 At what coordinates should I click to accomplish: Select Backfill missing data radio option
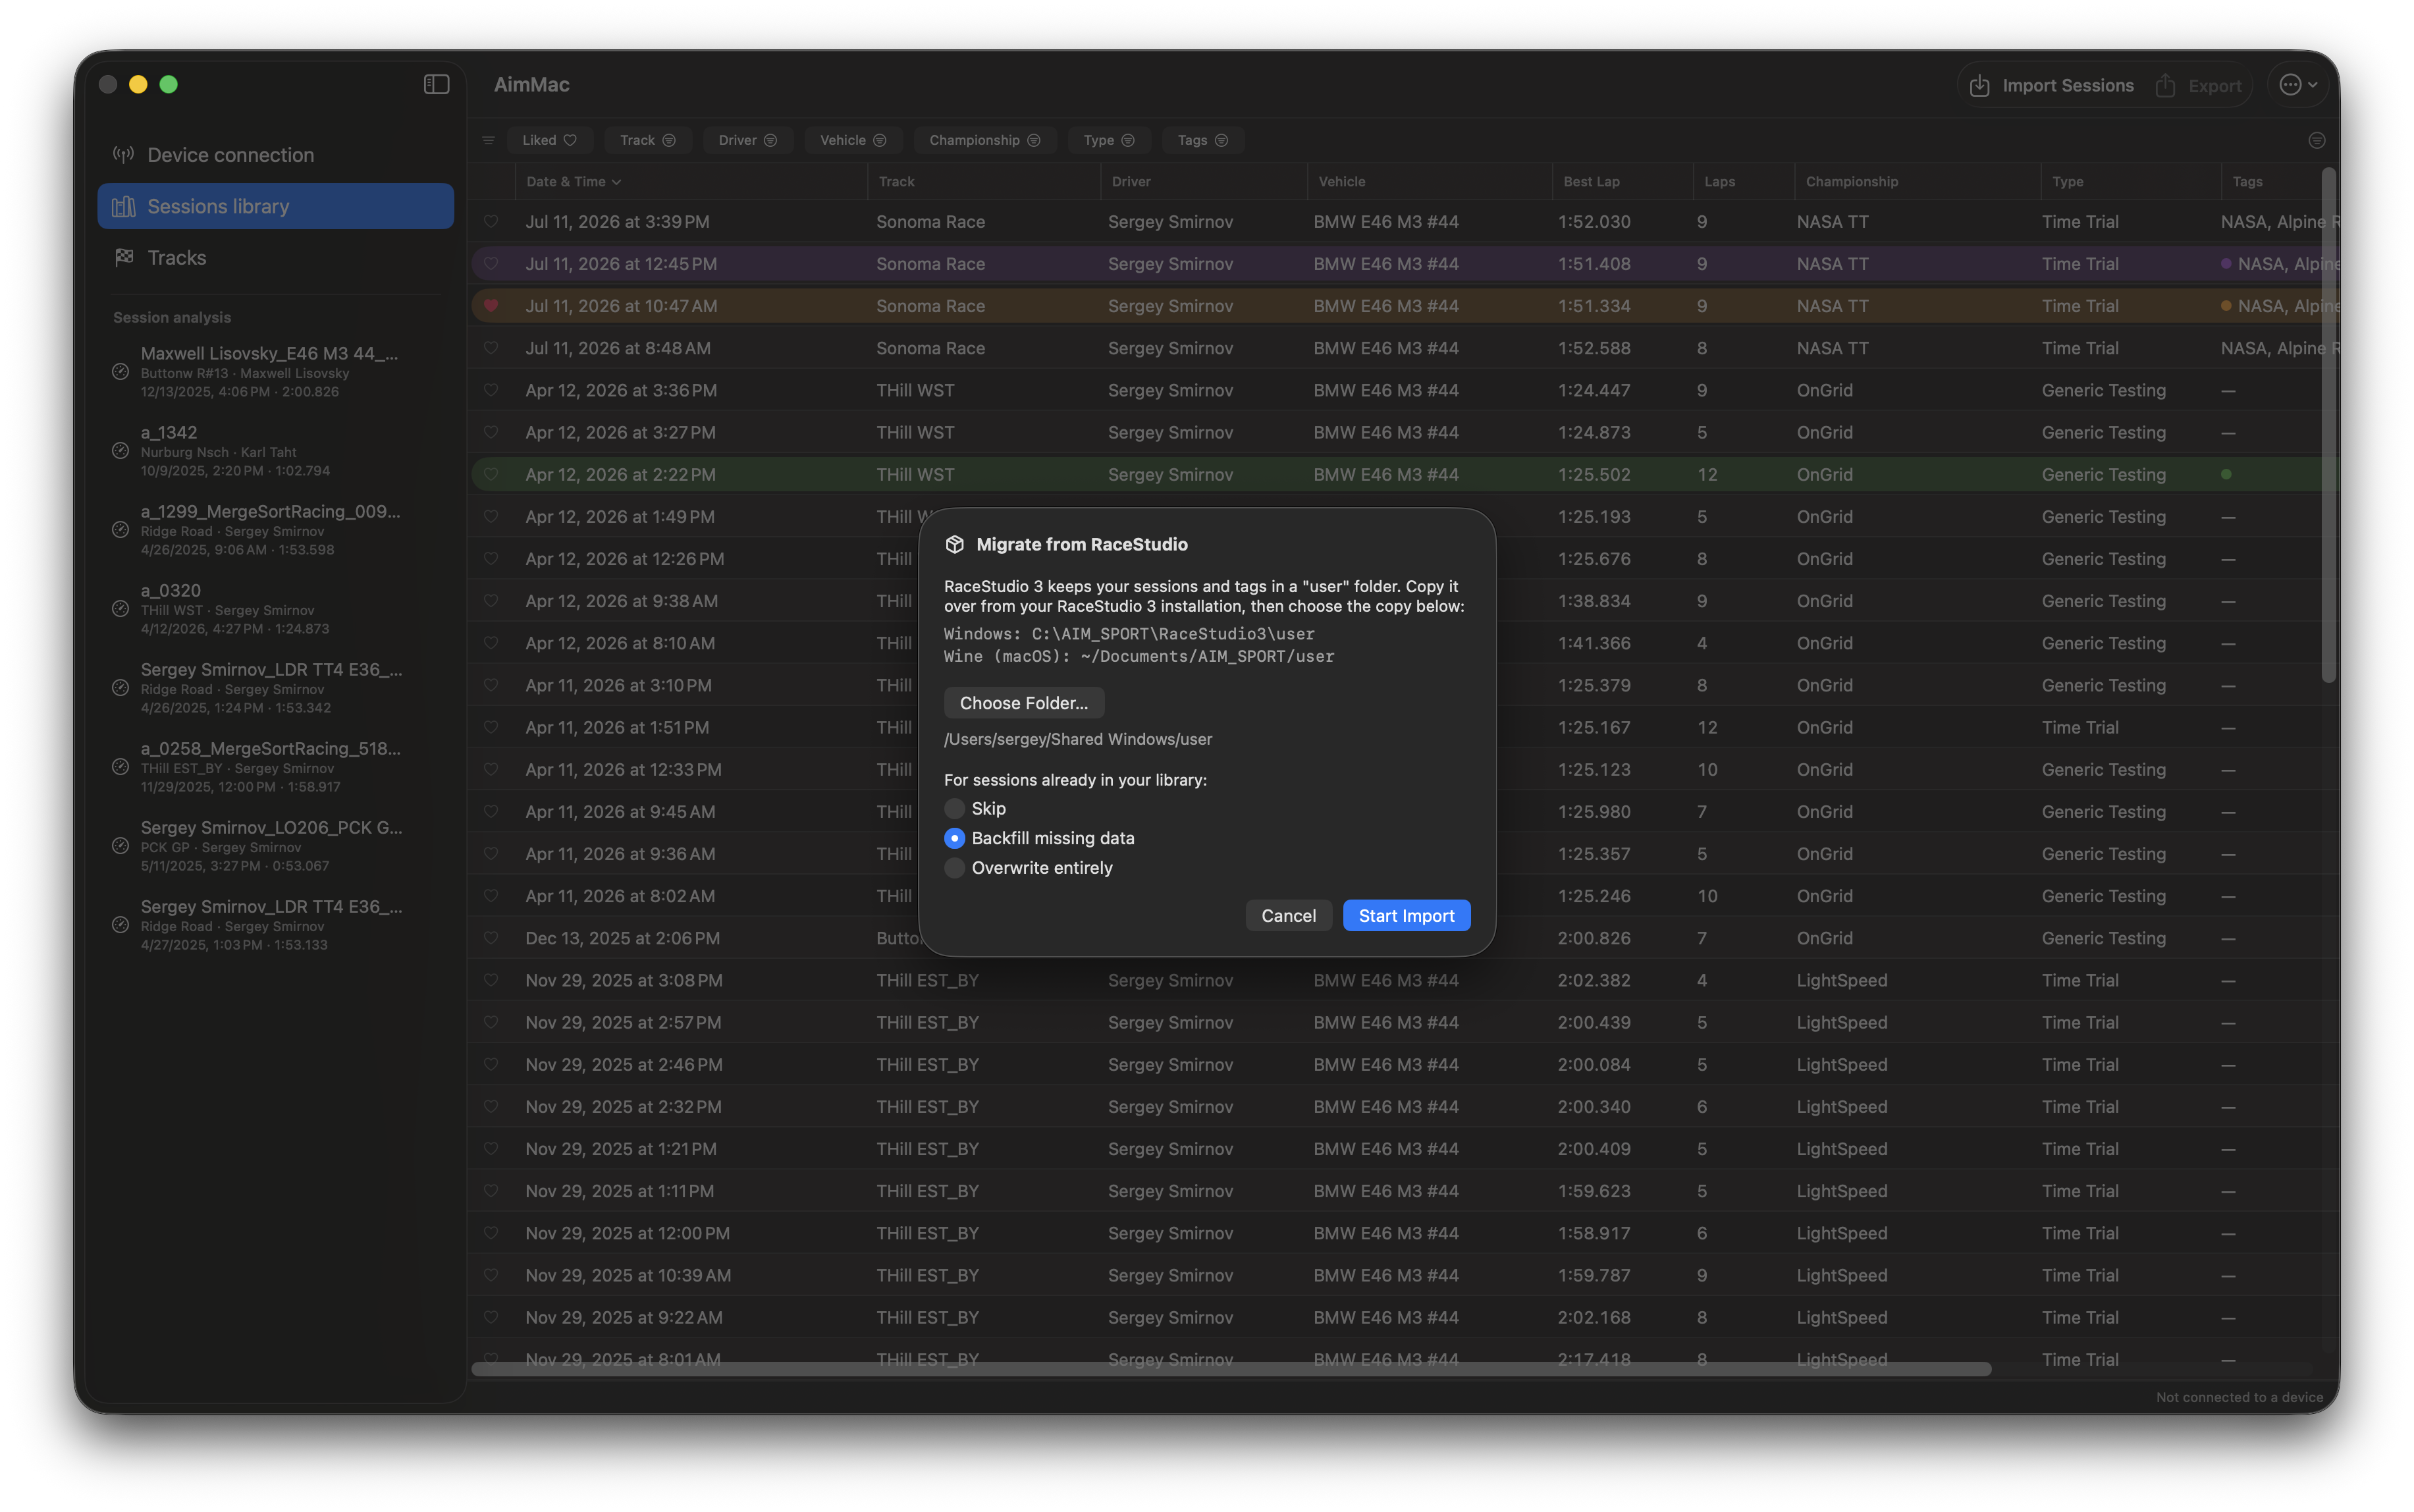(x=954, y=838)
